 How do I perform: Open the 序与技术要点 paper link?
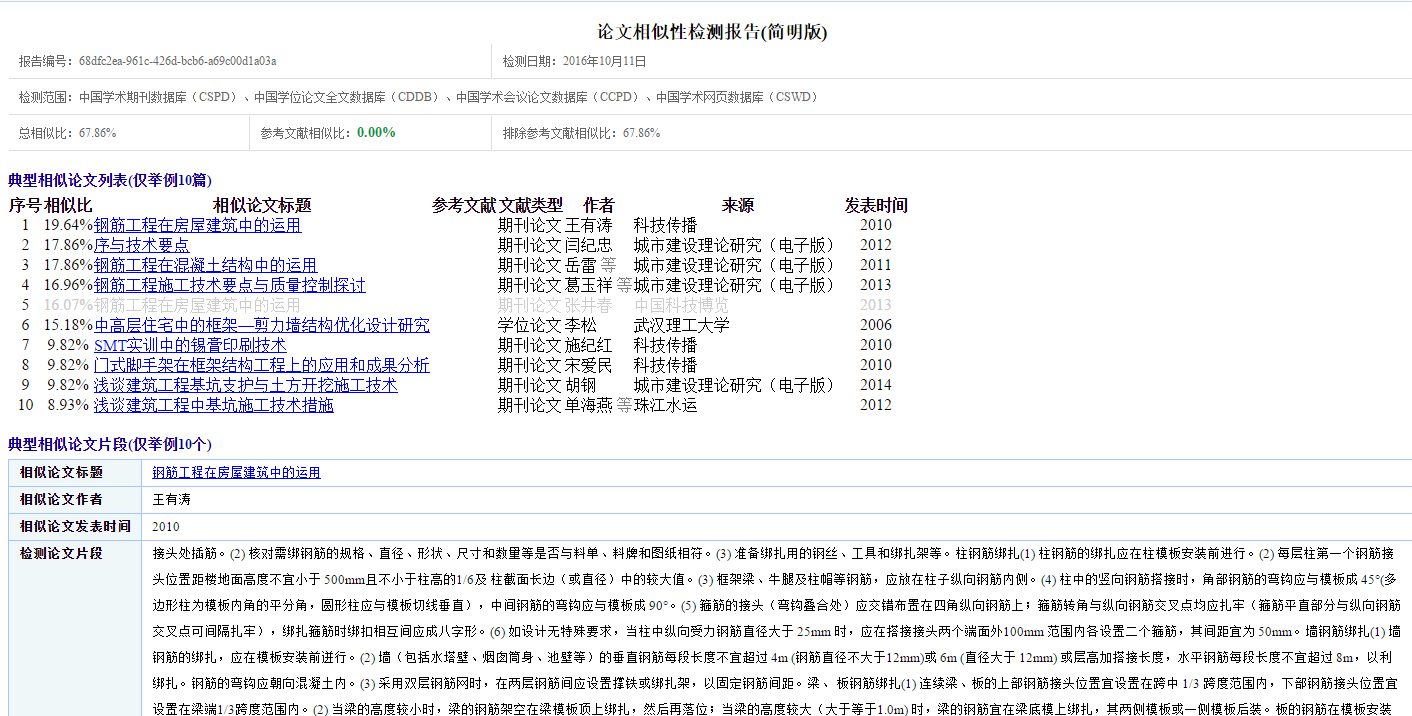[141, 245]
